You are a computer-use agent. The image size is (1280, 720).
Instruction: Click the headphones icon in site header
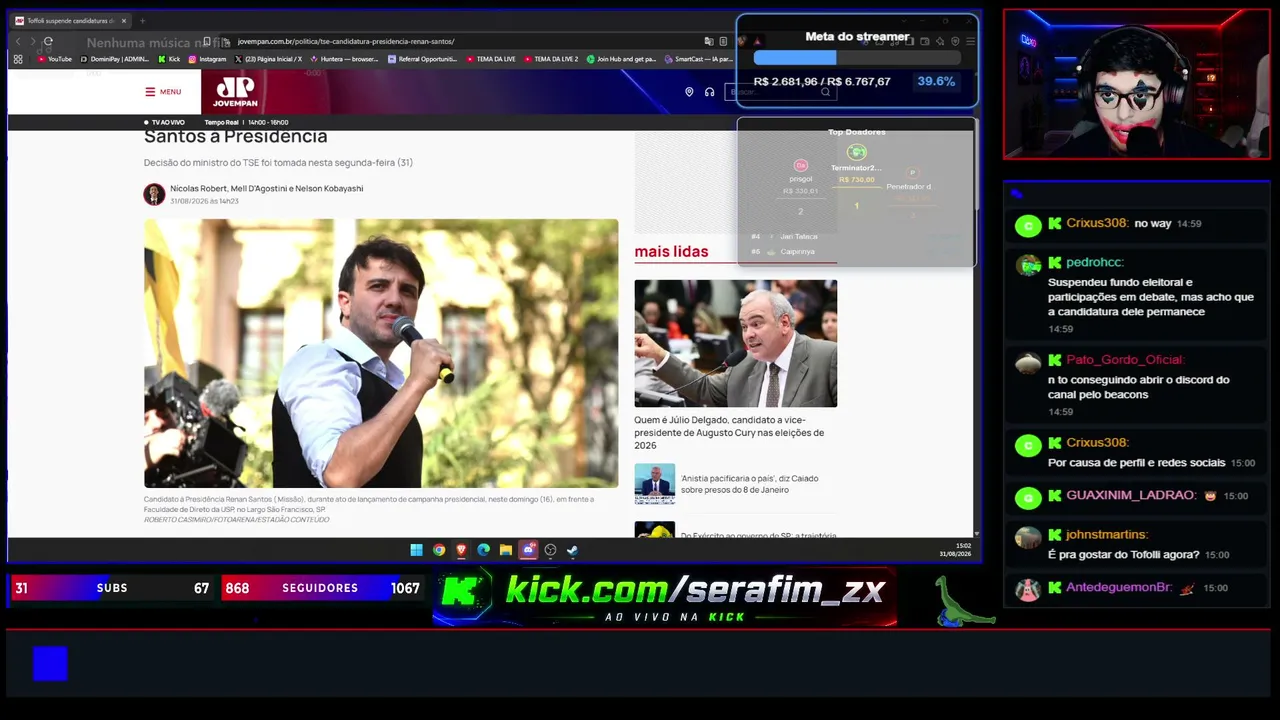pos(709,92)
